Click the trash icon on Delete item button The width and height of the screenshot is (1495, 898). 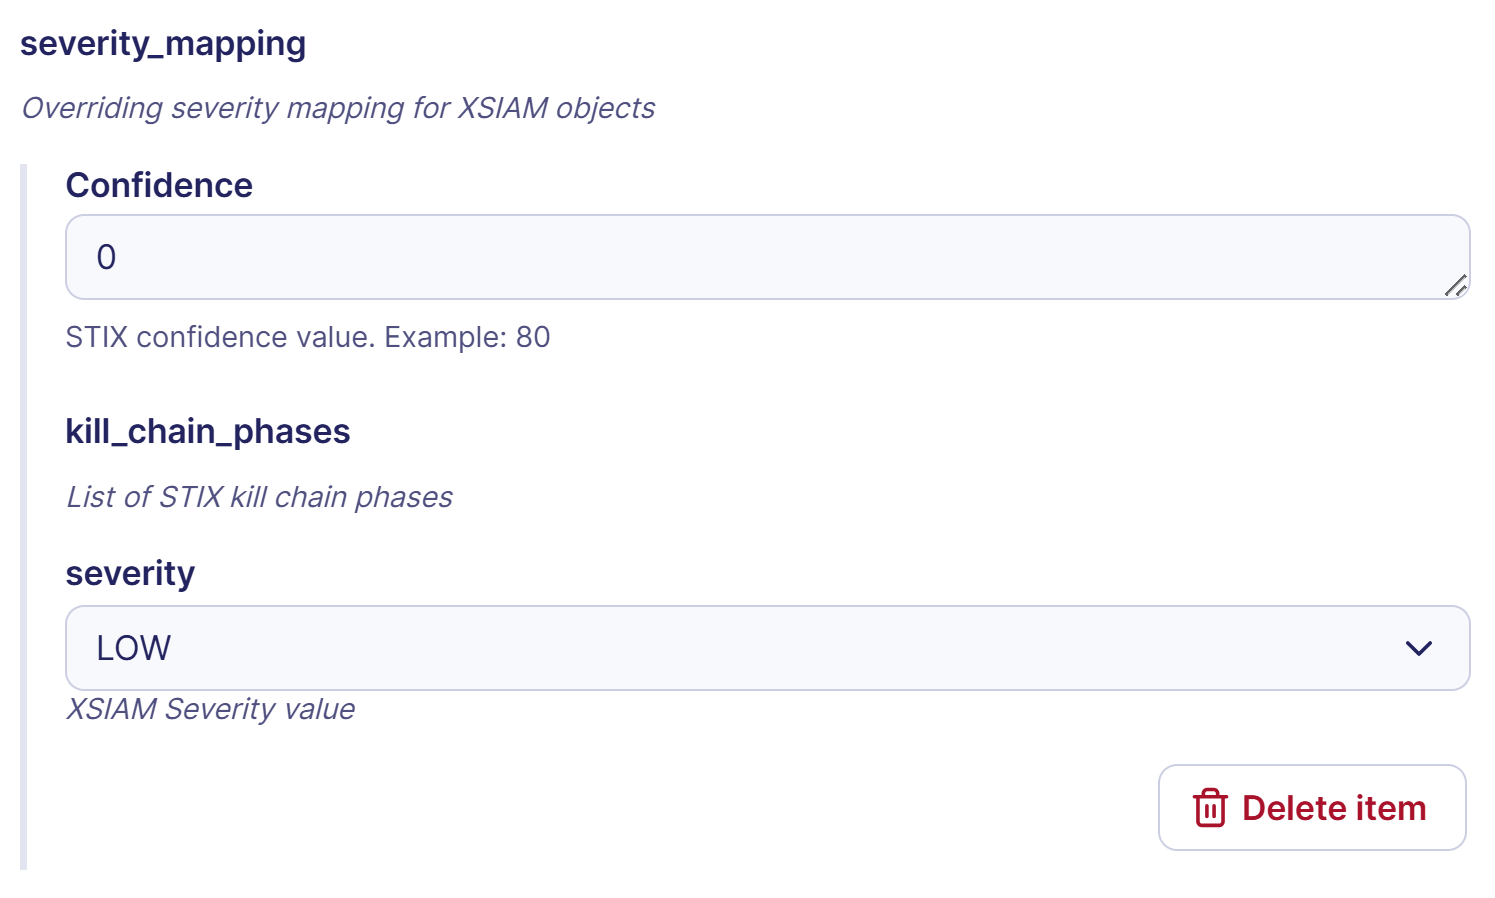[1211, 808]
